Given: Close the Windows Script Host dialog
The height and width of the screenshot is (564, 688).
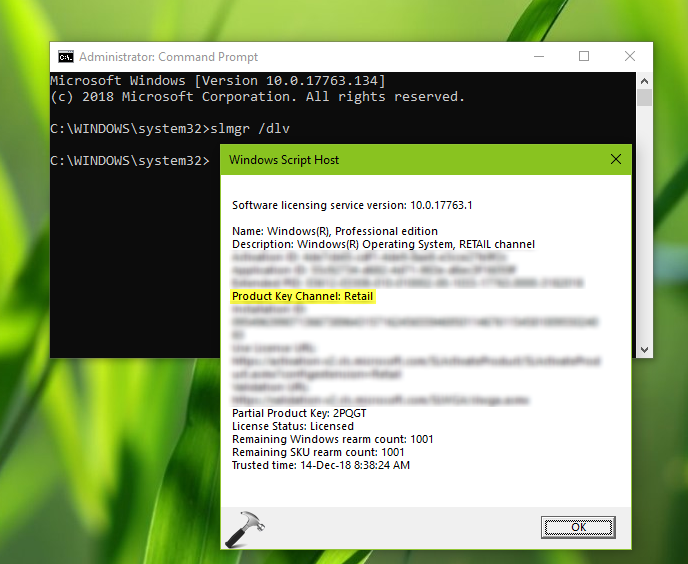Looking at the screenshot, I should click(616, 159).
